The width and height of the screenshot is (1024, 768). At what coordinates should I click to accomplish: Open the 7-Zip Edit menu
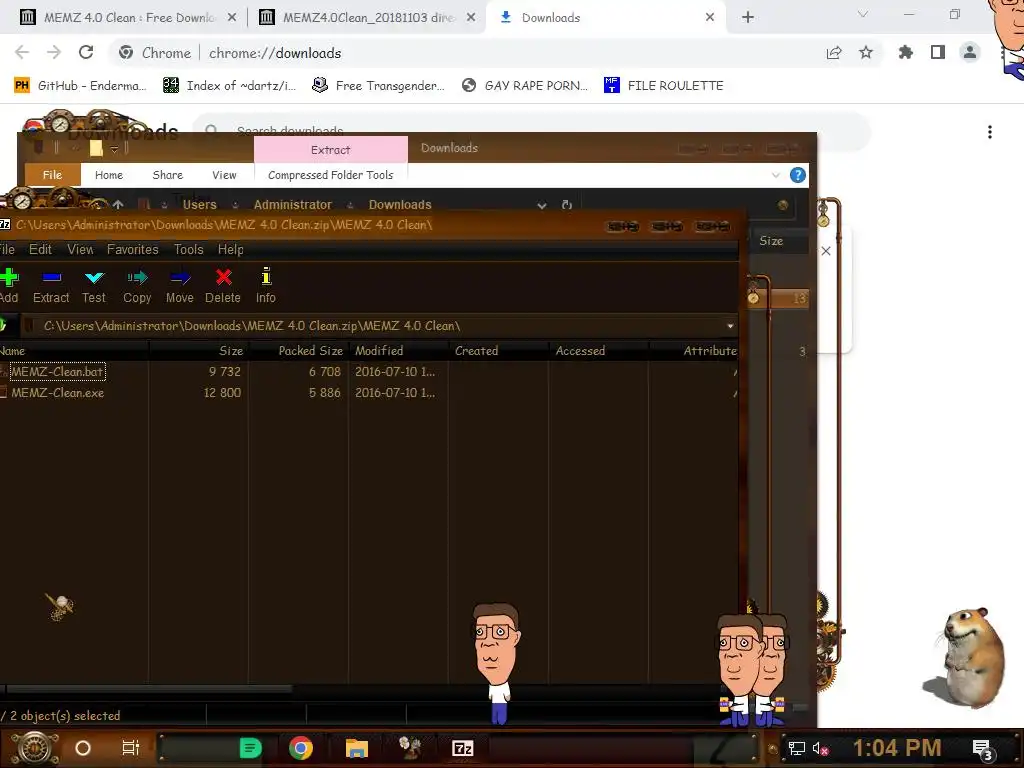click(x=40, y=249)
